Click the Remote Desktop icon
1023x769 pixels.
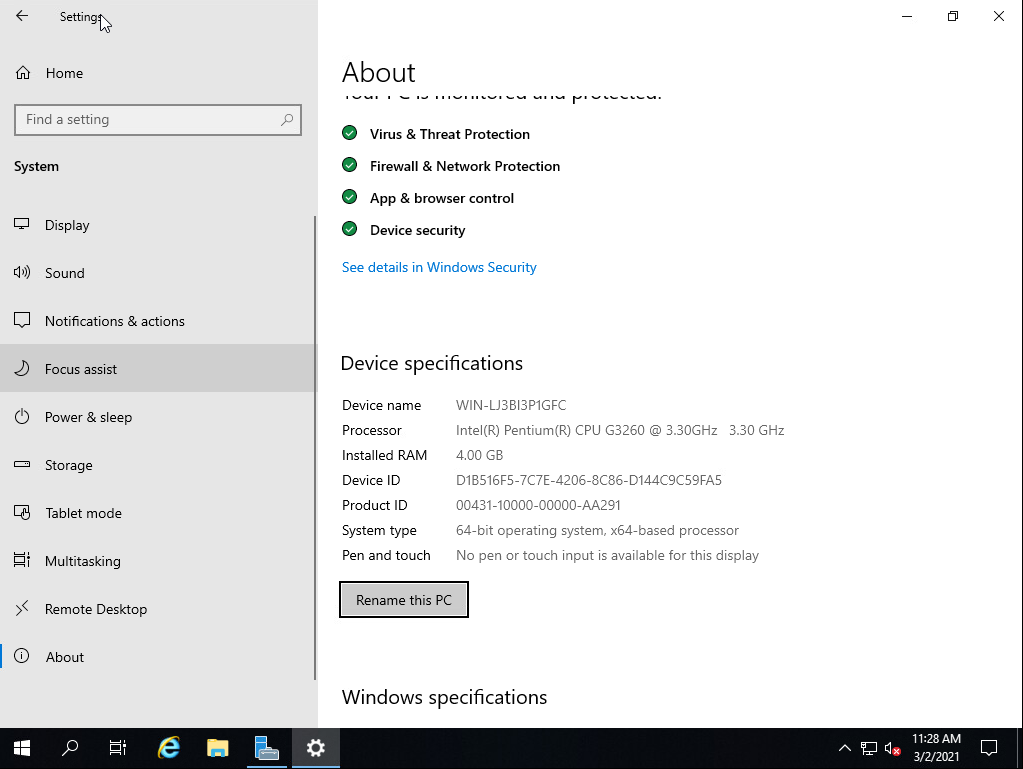pyautogui.click(x=22, y=609)
